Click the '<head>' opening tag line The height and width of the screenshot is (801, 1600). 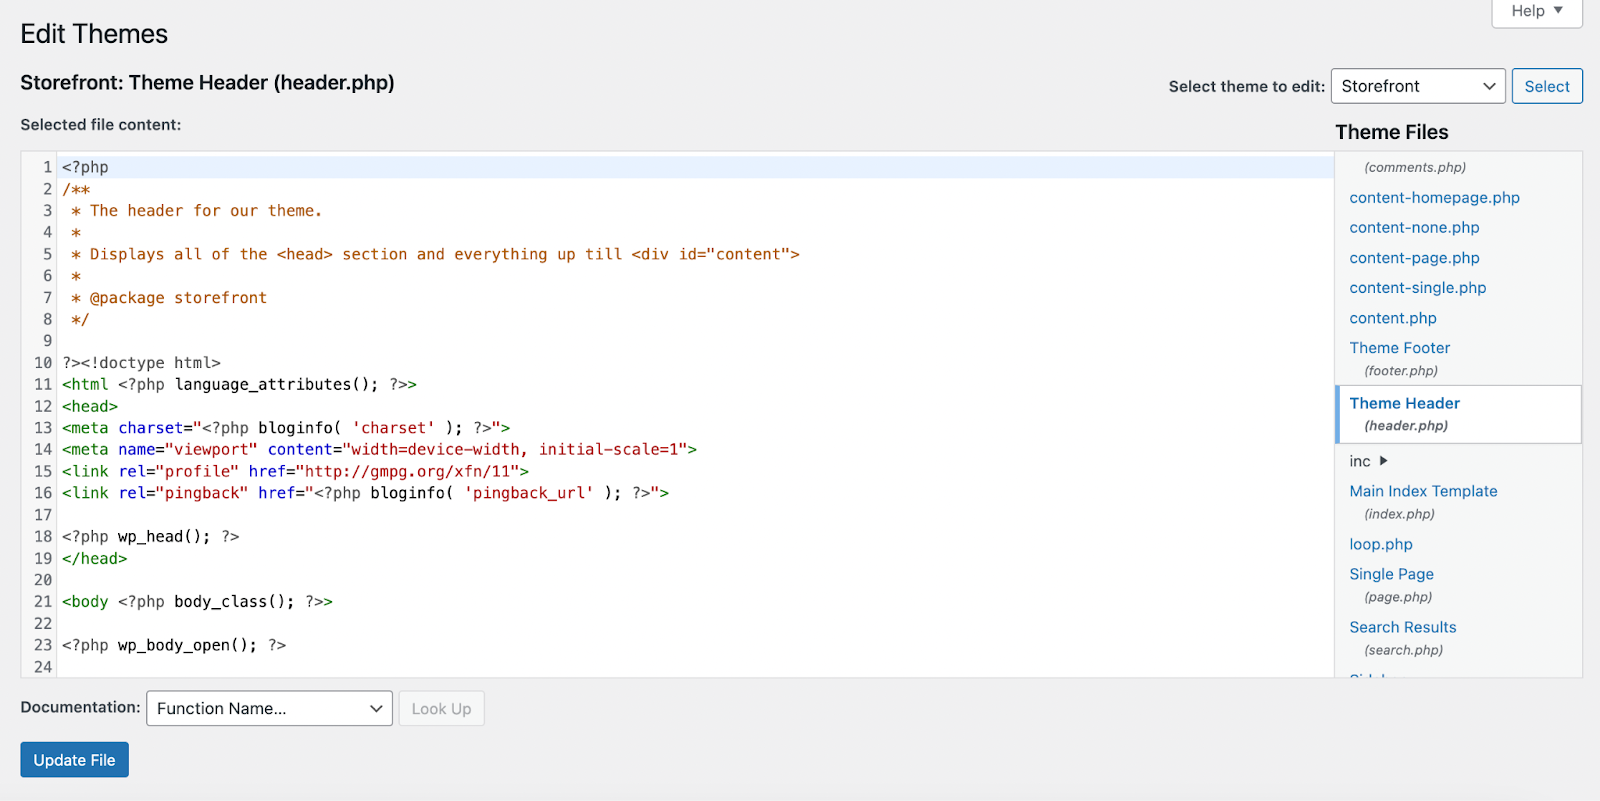pyautogui.click(x=90, y=406)
